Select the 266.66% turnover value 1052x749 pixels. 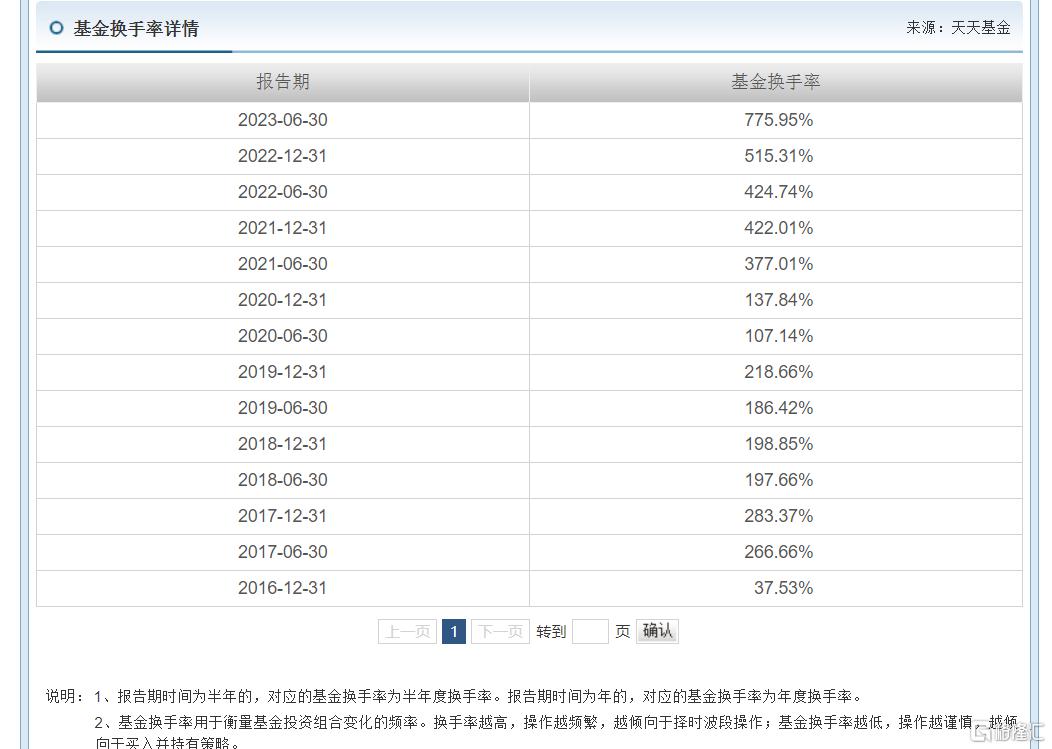pyautogui.click(x=778, y=552)
